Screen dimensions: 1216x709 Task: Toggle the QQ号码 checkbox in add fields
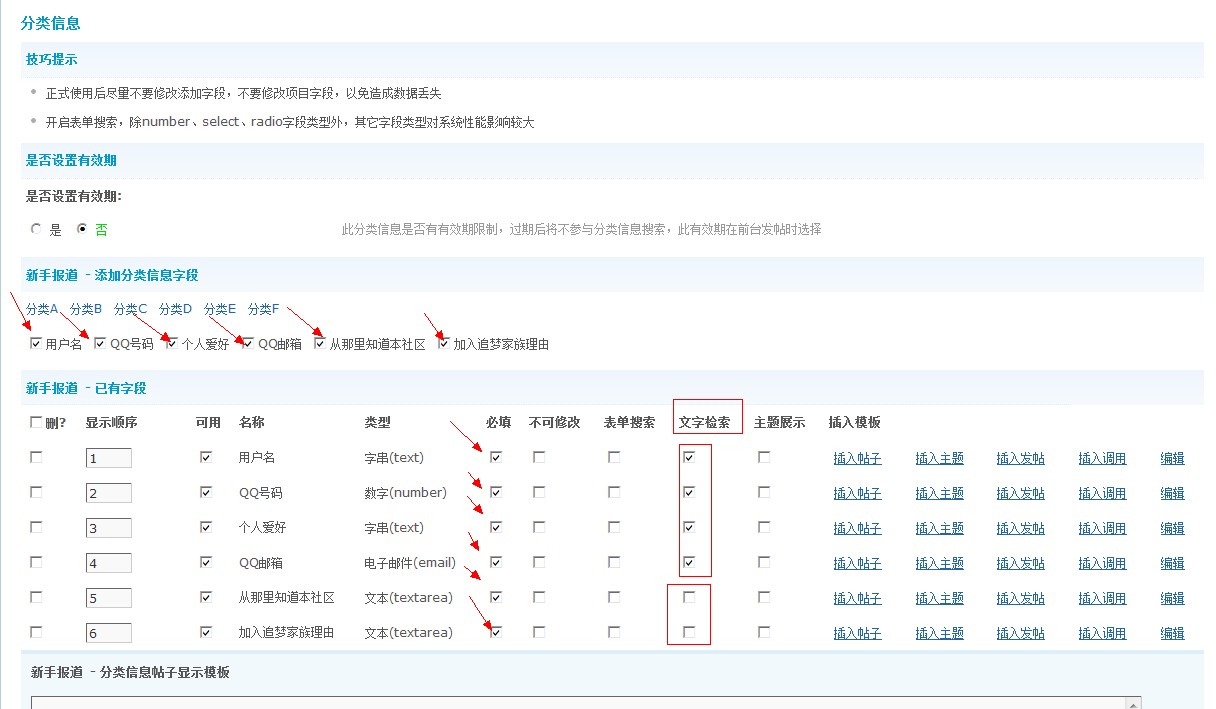click(100, 344)
